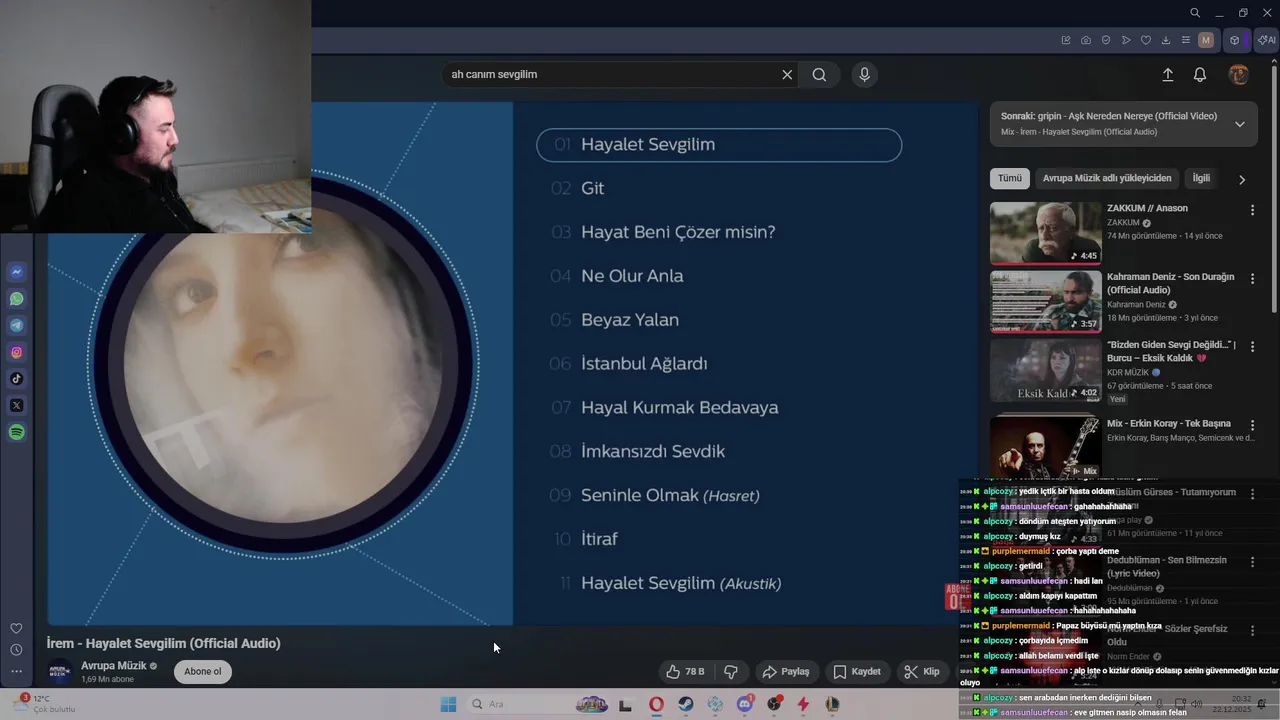The width and height of the screenshot is (1280, 720).
Task: Like the video (78 B)
Action: click(685, 672)
